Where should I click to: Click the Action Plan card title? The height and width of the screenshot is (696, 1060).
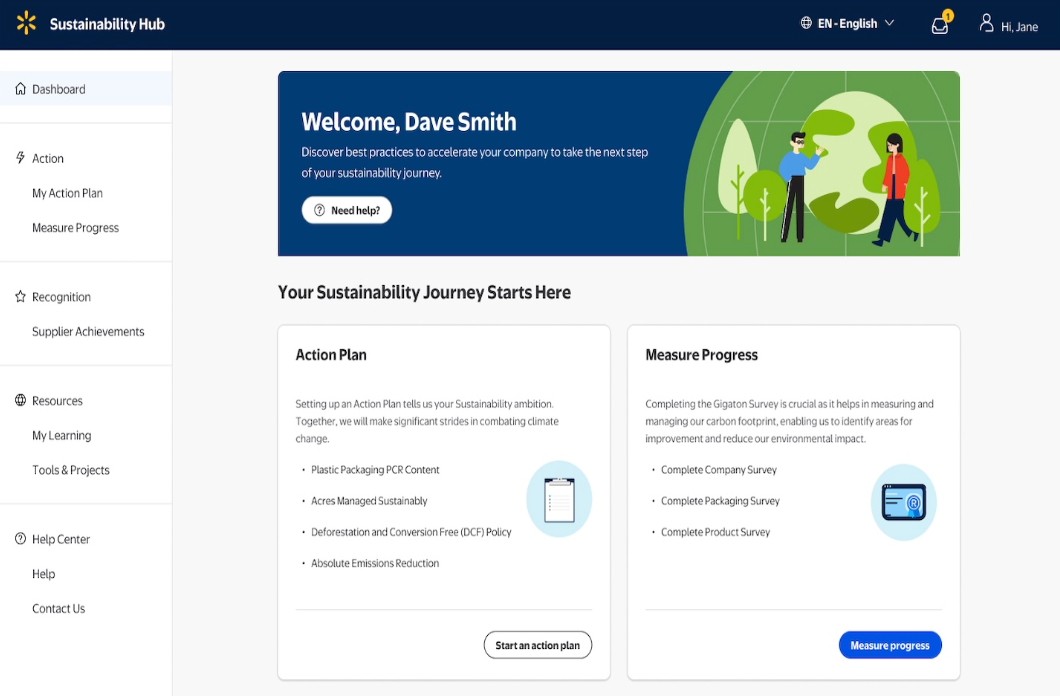(331, 355)
